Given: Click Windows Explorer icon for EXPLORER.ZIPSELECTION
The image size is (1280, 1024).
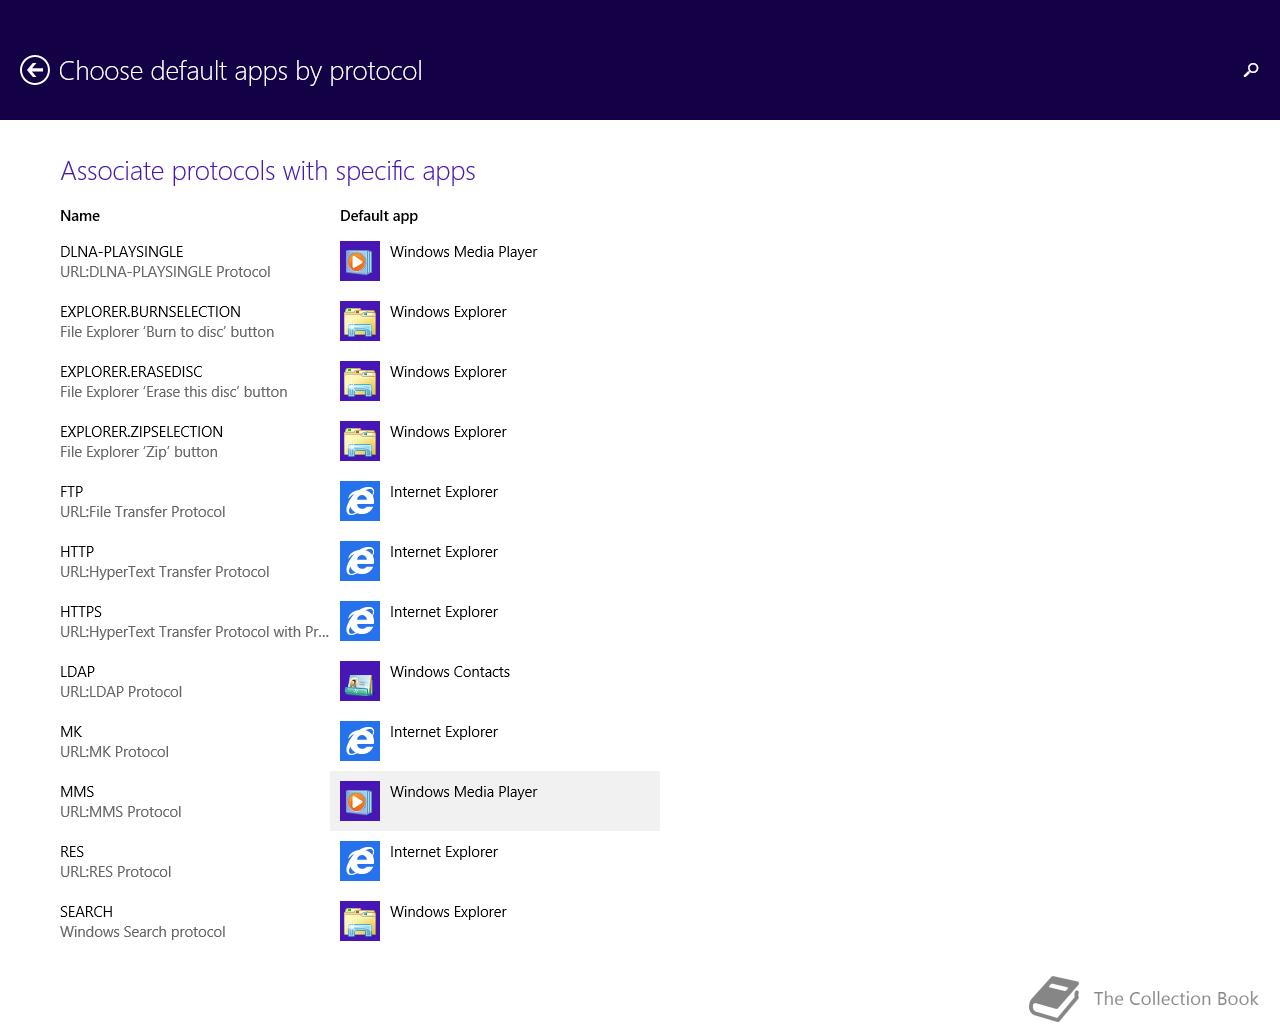Looking at the screenshot, I should point(360,441).
